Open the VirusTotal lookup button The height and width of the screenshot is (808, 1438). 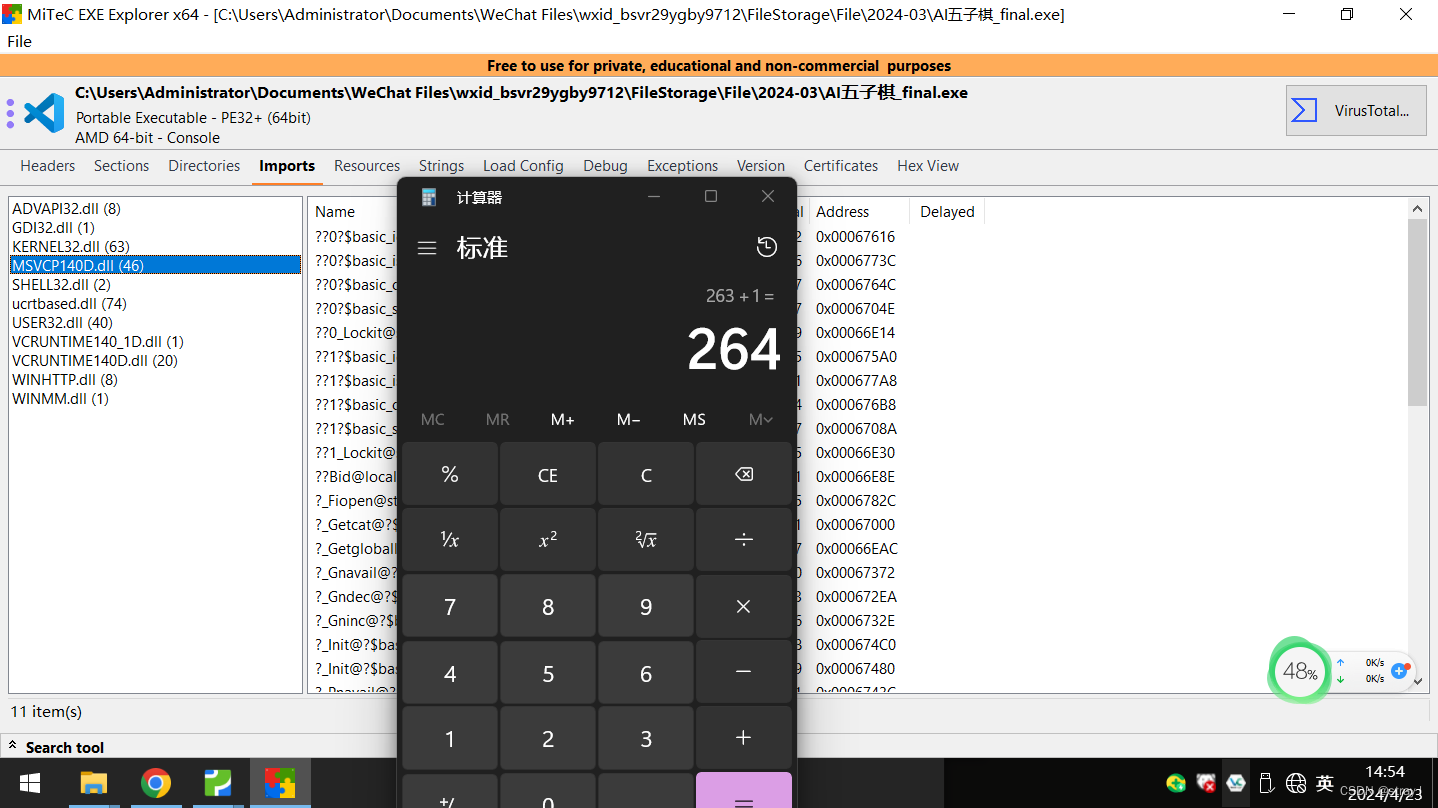[x=1356, y=110]
